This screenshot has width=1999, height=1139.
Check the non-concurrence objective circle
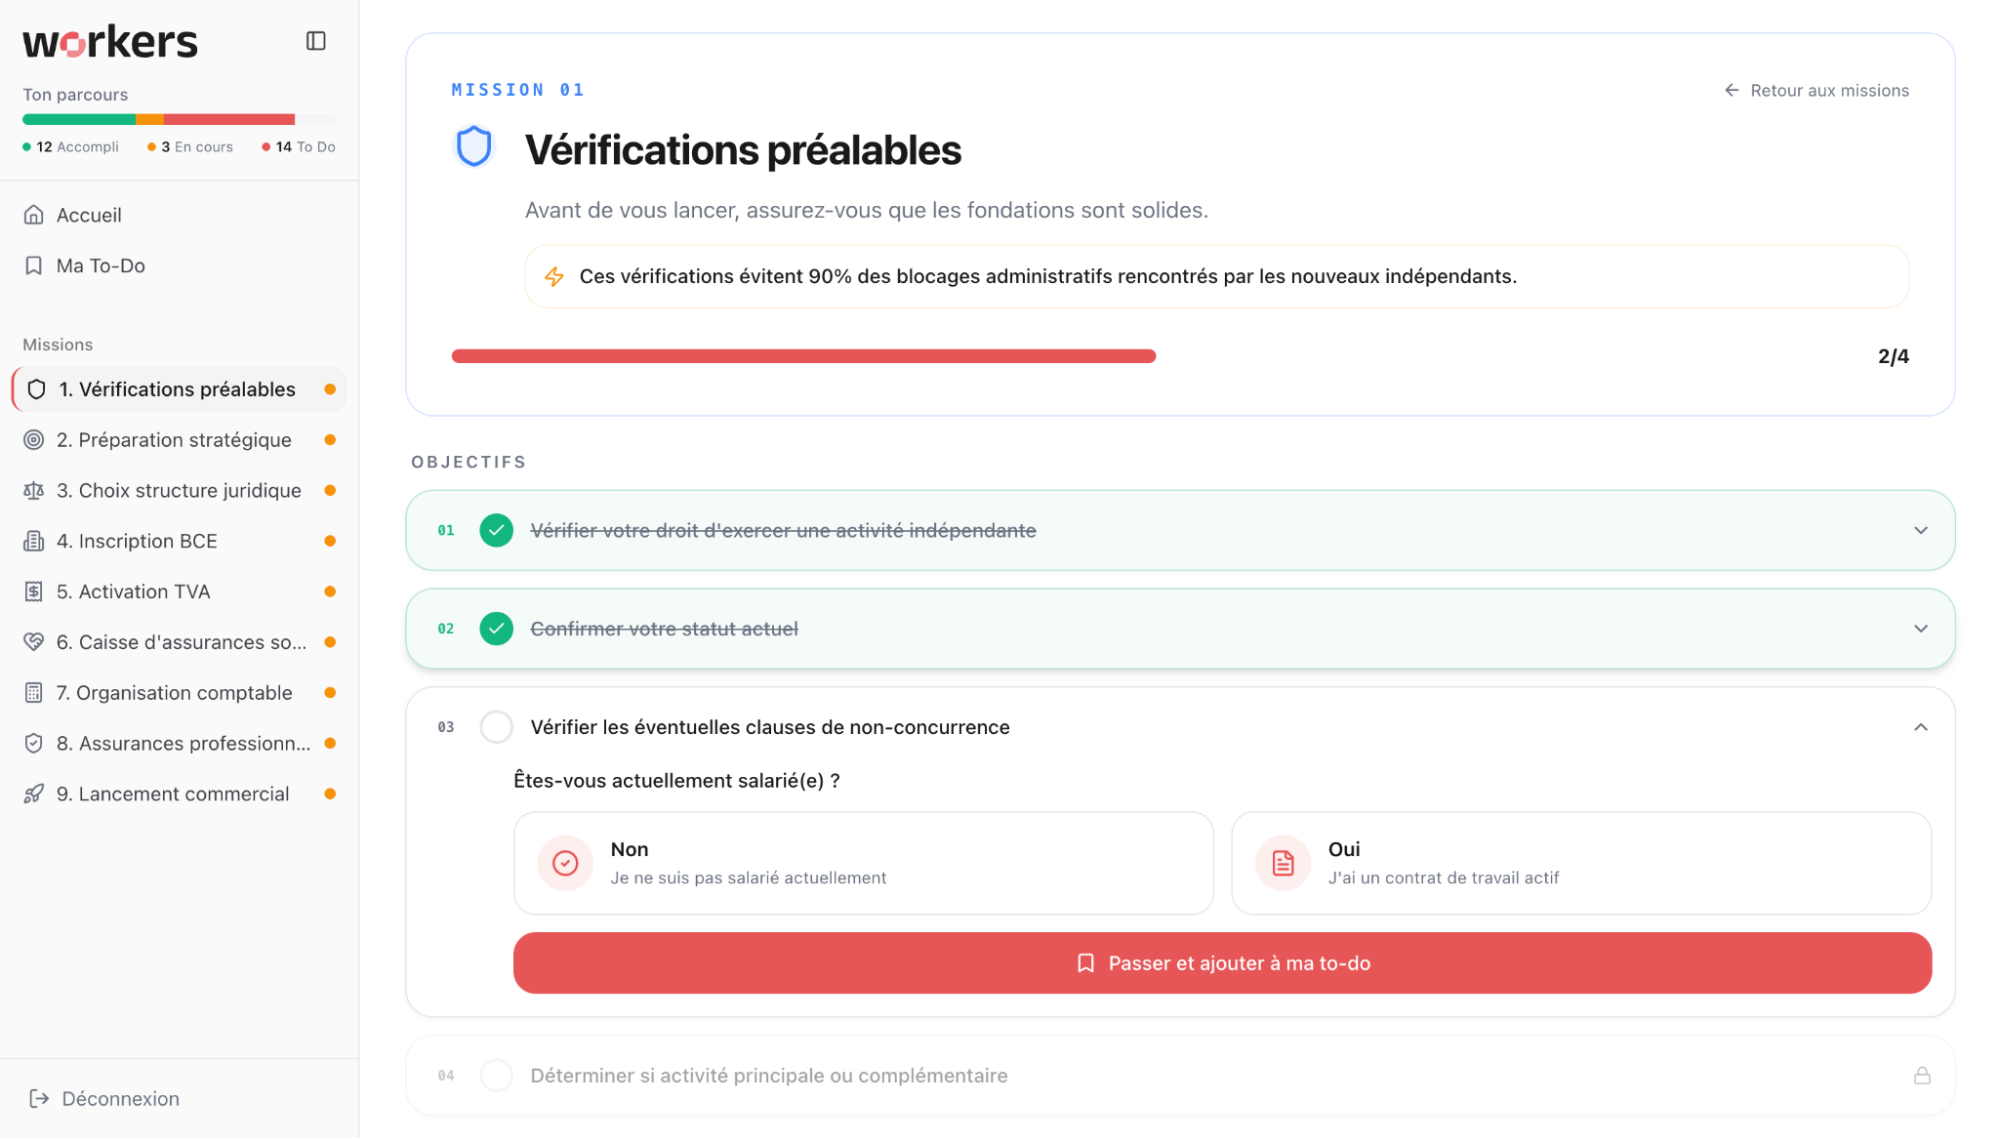[x=496, y=727]
